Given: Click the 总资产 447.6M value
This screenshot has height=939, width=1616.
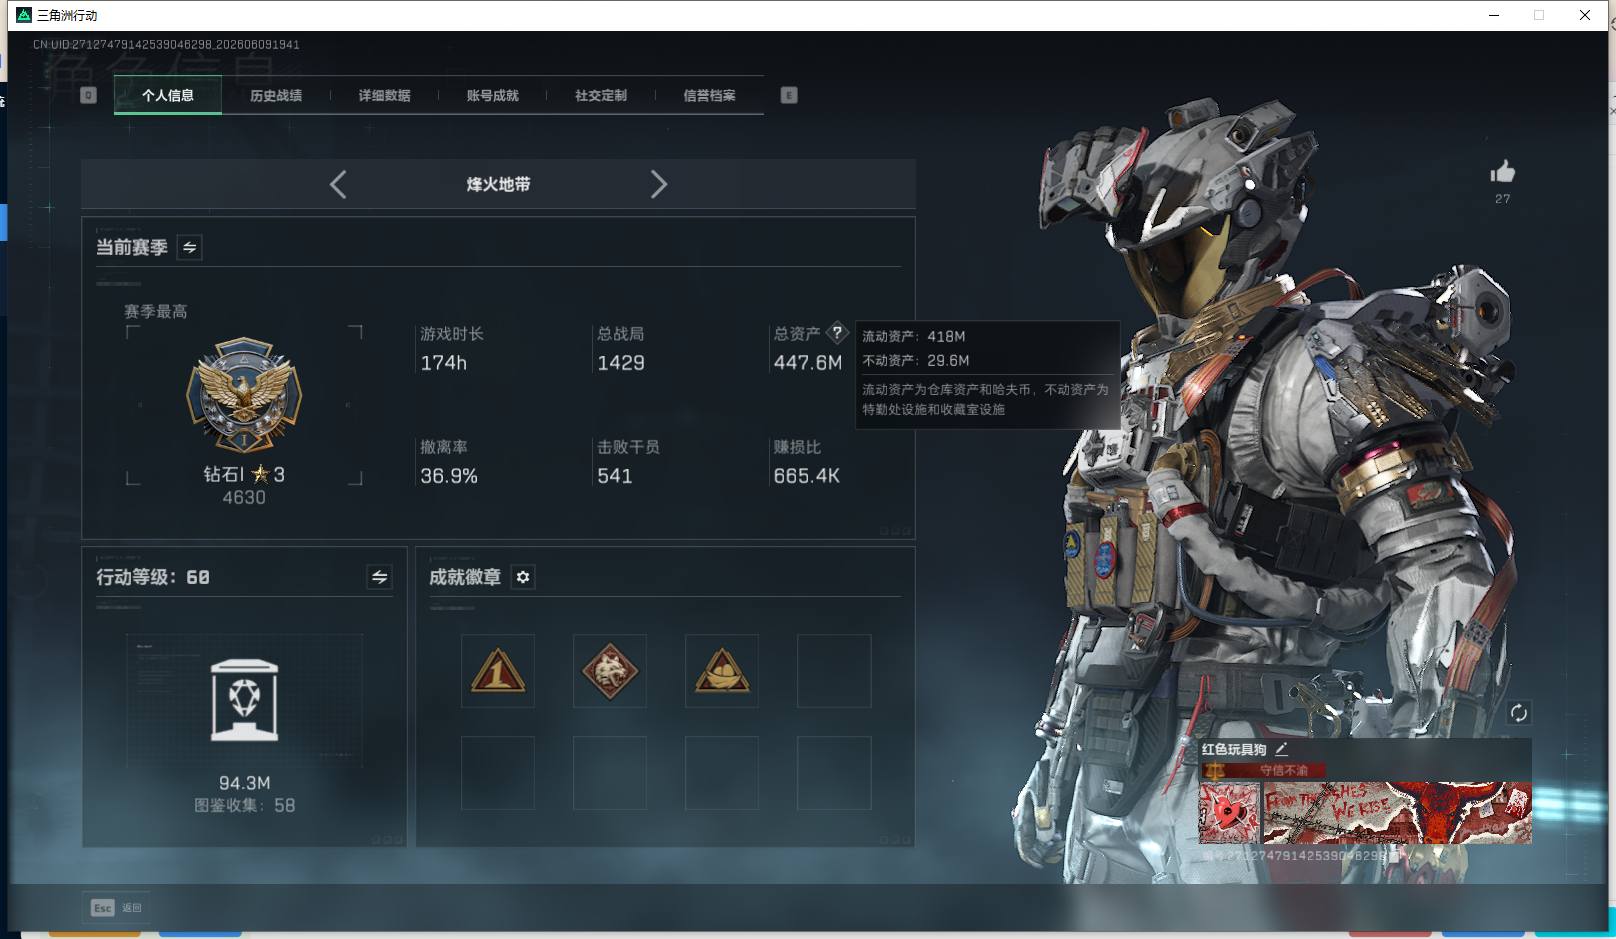Looking at the screenshot, I should (808, 363).
